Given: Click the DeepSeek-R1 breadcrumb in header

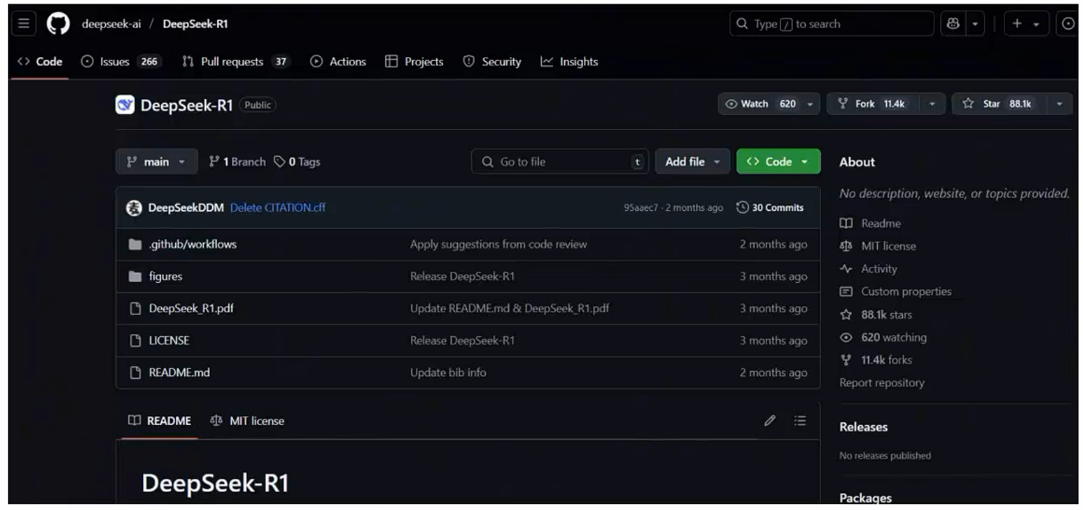Looking at the screenshot, I should tap(195, 24).
